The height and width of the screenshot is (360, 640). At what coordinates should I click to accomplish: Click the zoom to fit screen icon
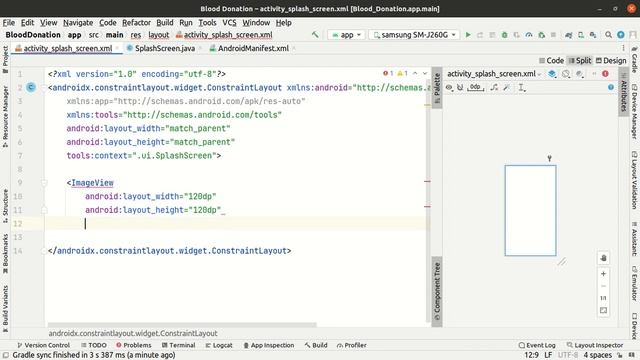point(603,311)
